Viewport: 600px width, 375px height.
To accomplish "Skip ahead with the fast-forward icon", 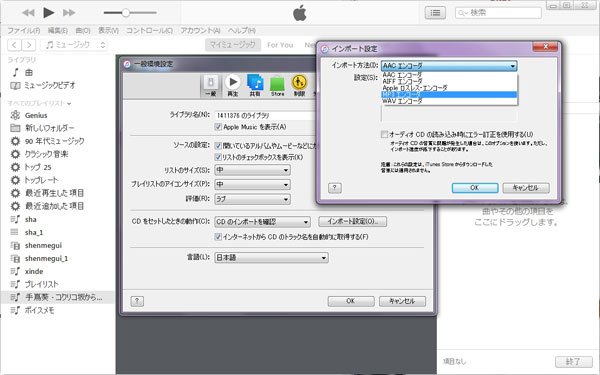I will pos(69,13).
